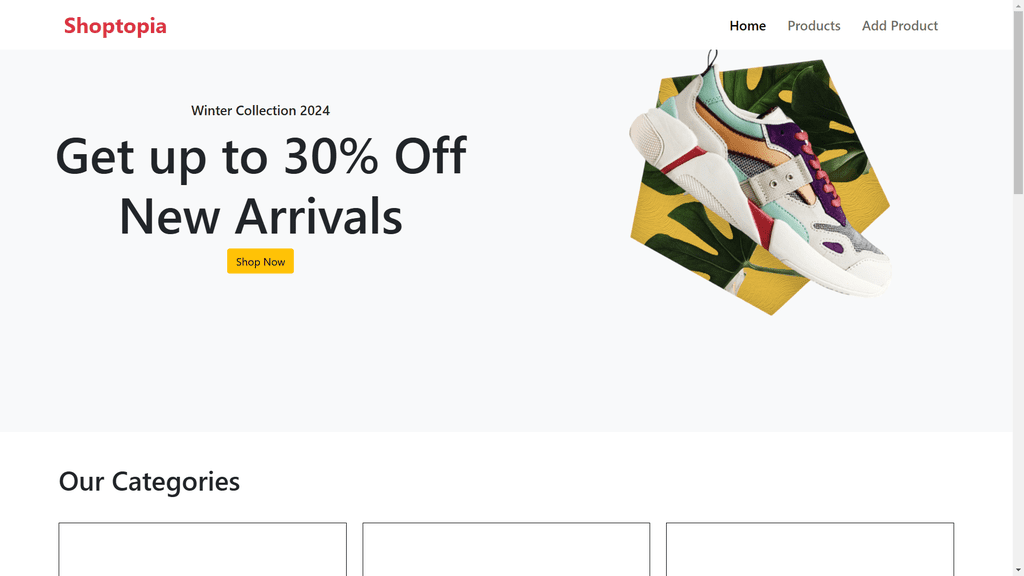Open the rightmost category card
Screen dimensions: 1024x576
(809, 549)
